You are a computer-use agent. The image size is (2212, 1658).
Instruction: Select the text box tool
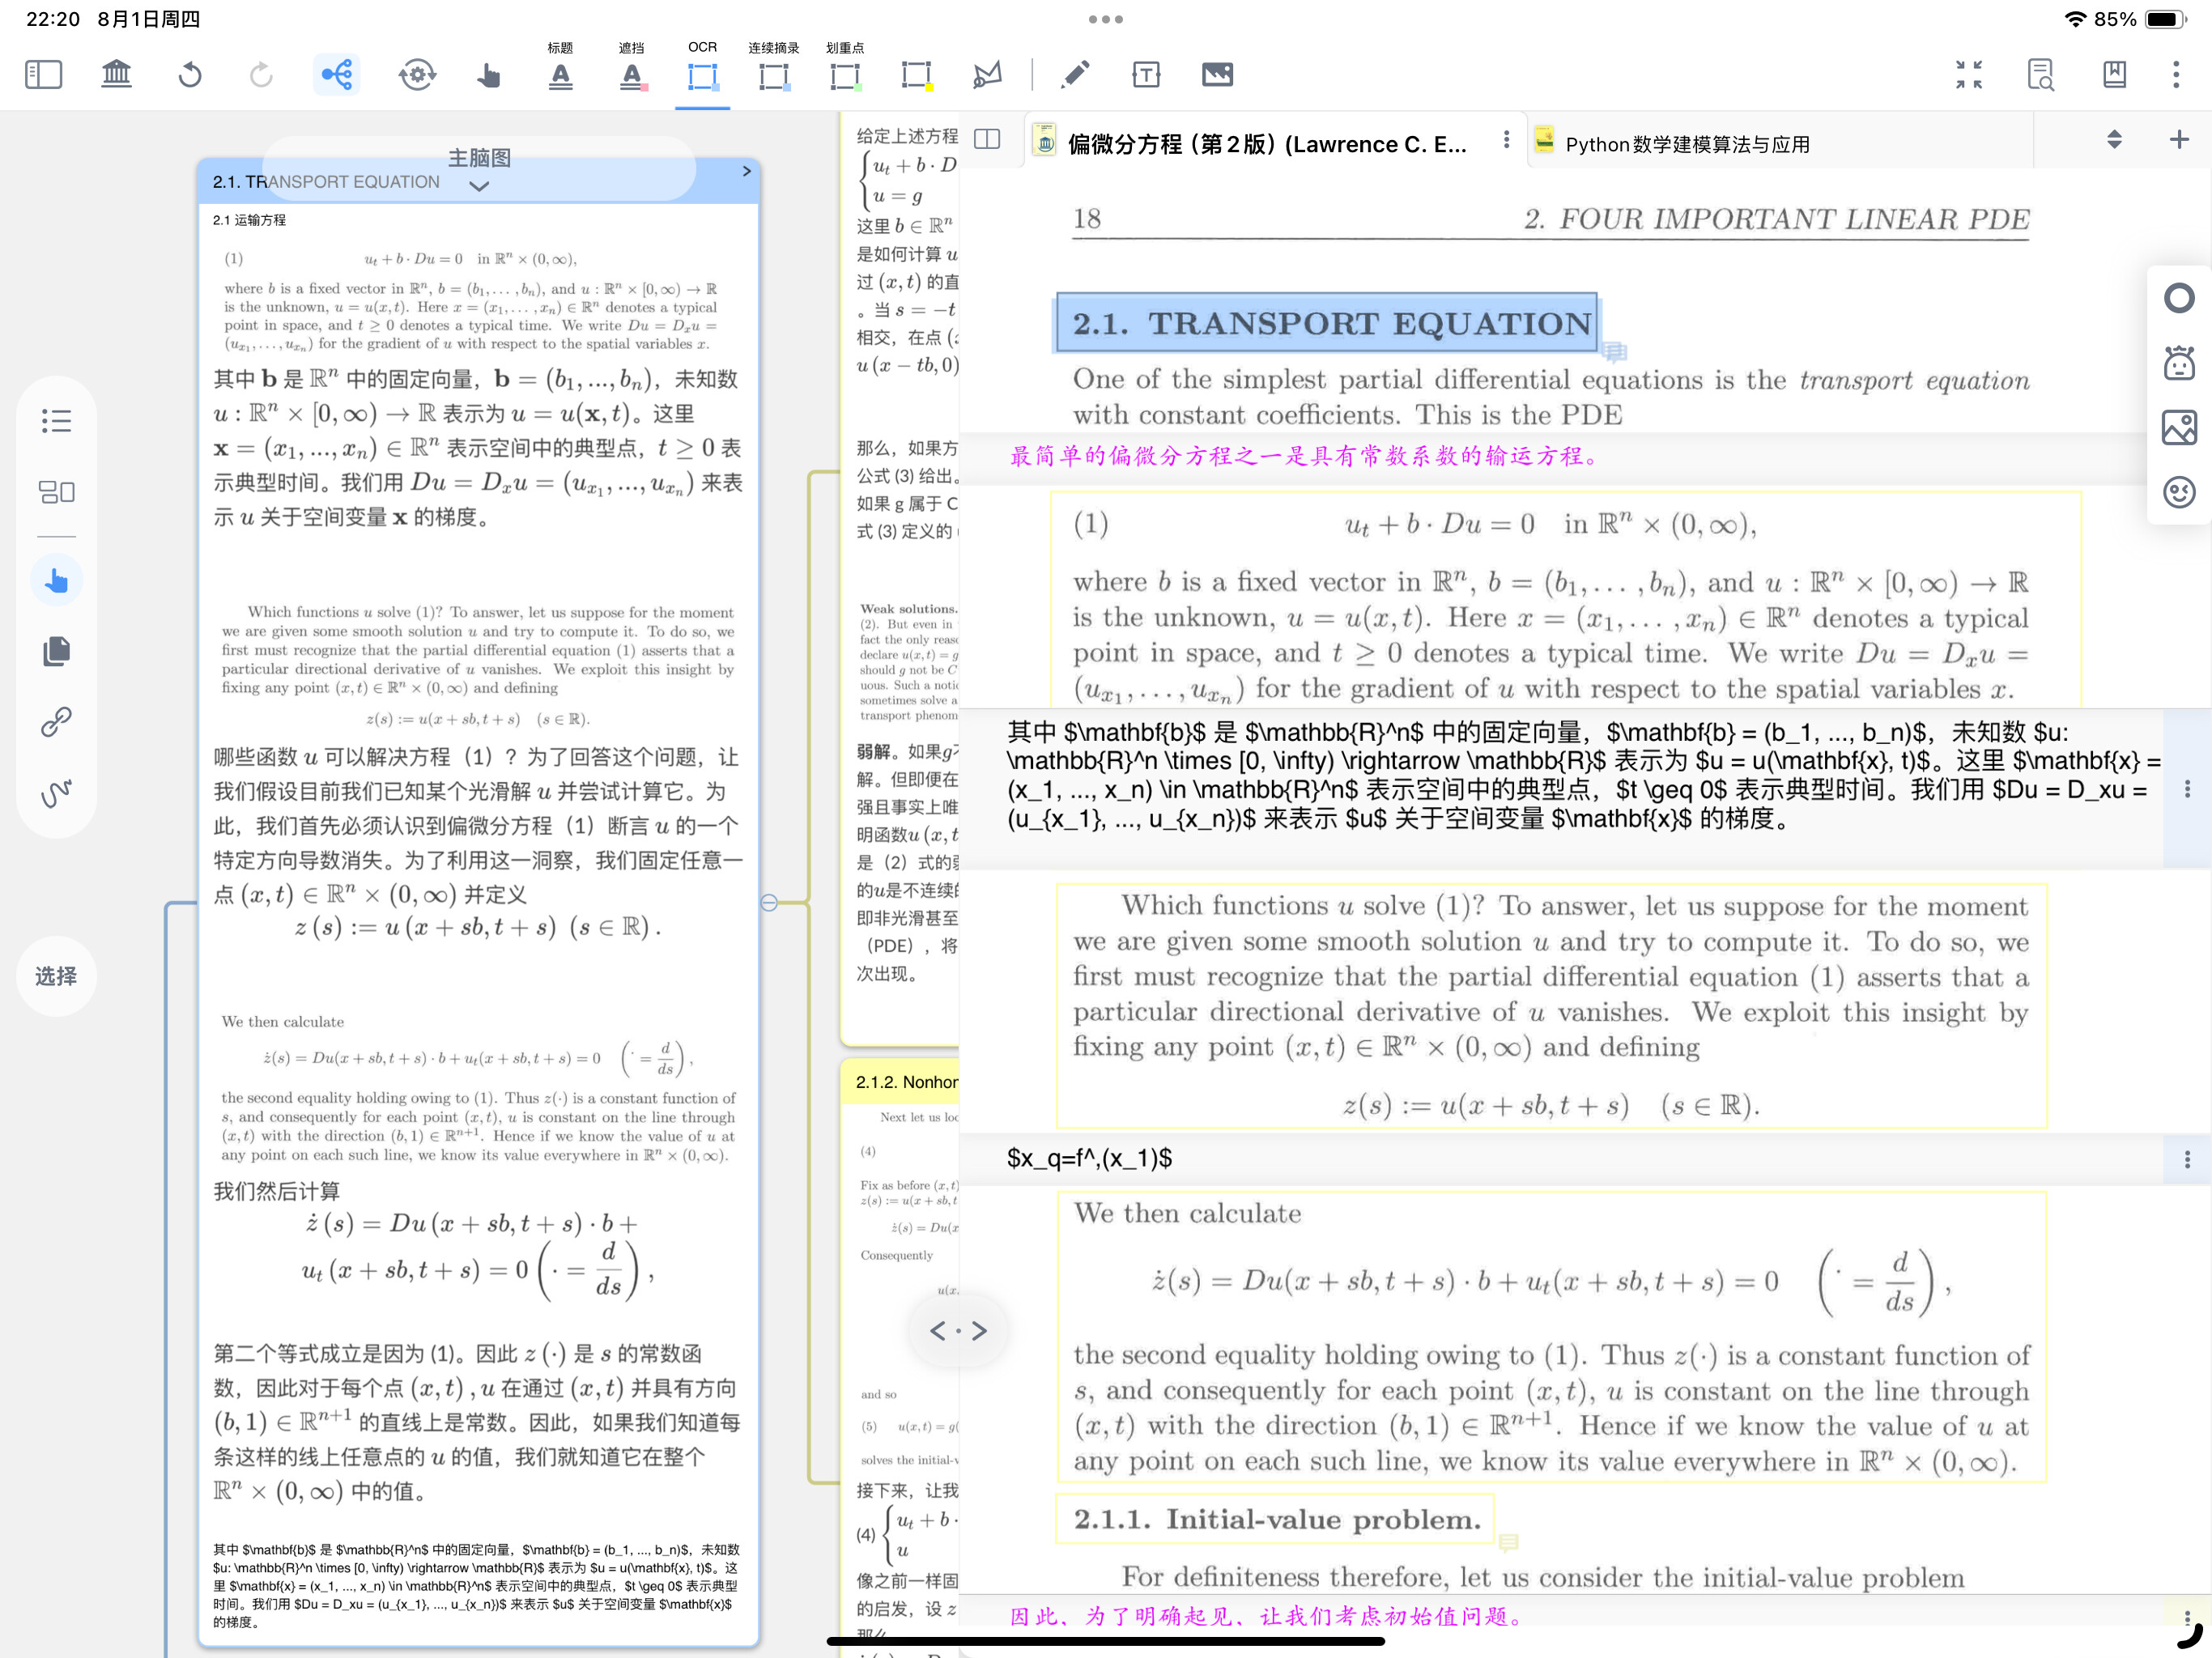pos(1146,75)
